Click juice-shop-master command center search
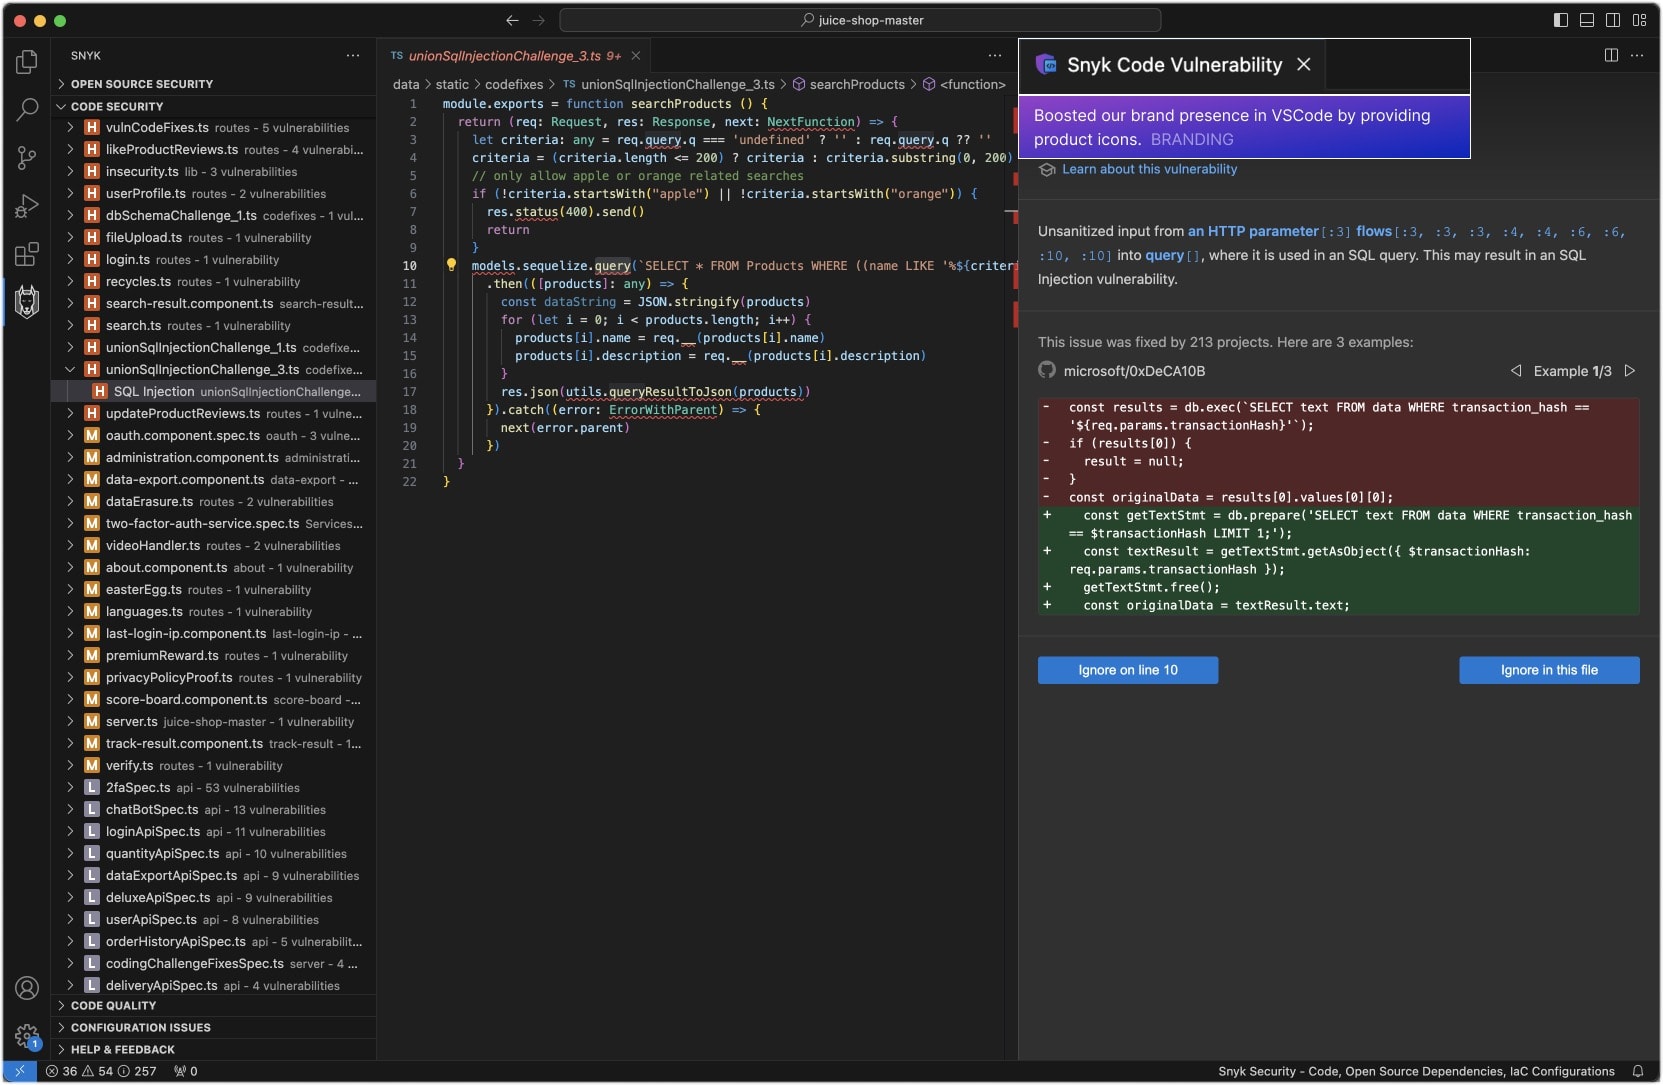The width and height of the screenshot is (1663, 1085). [860, 20]
